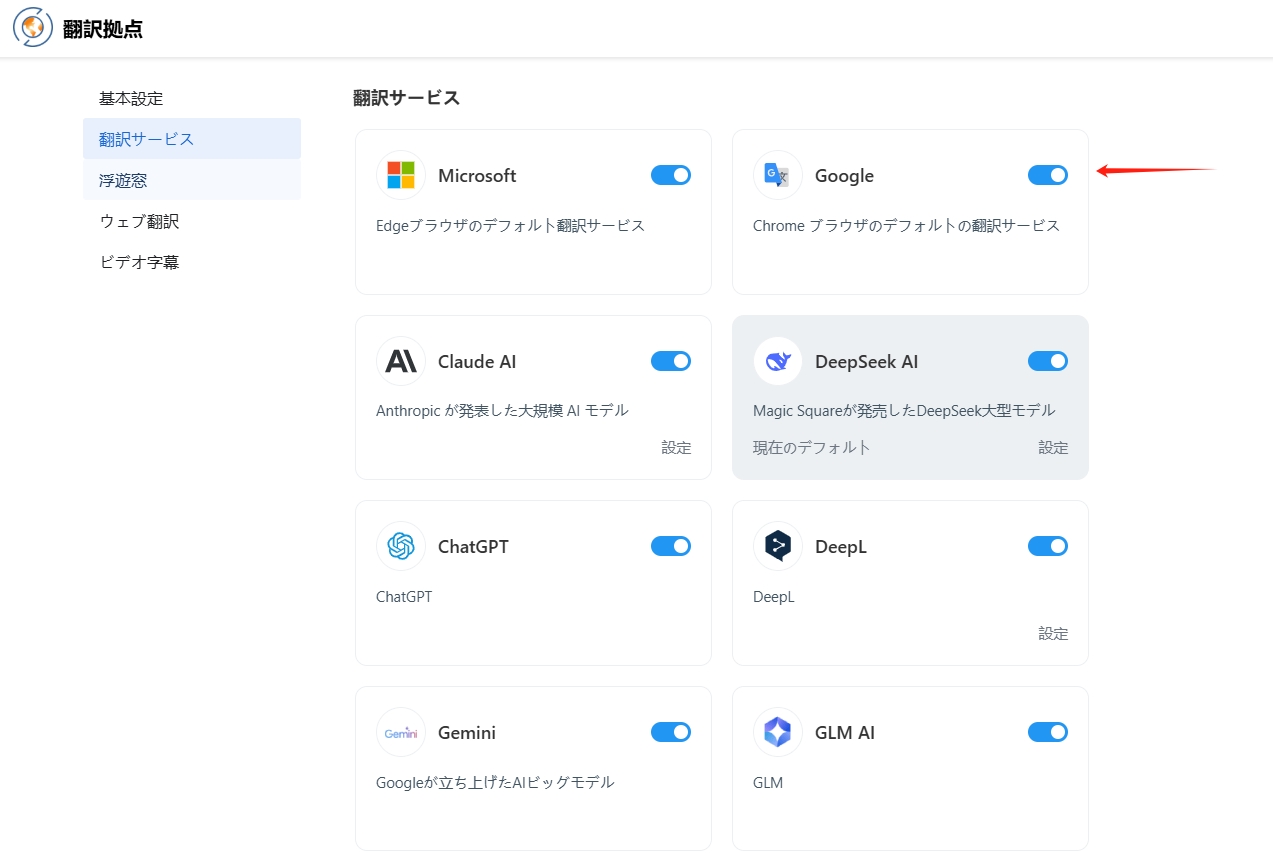
Task: Turn off the Google service toggle
Action: (1048, 175)
